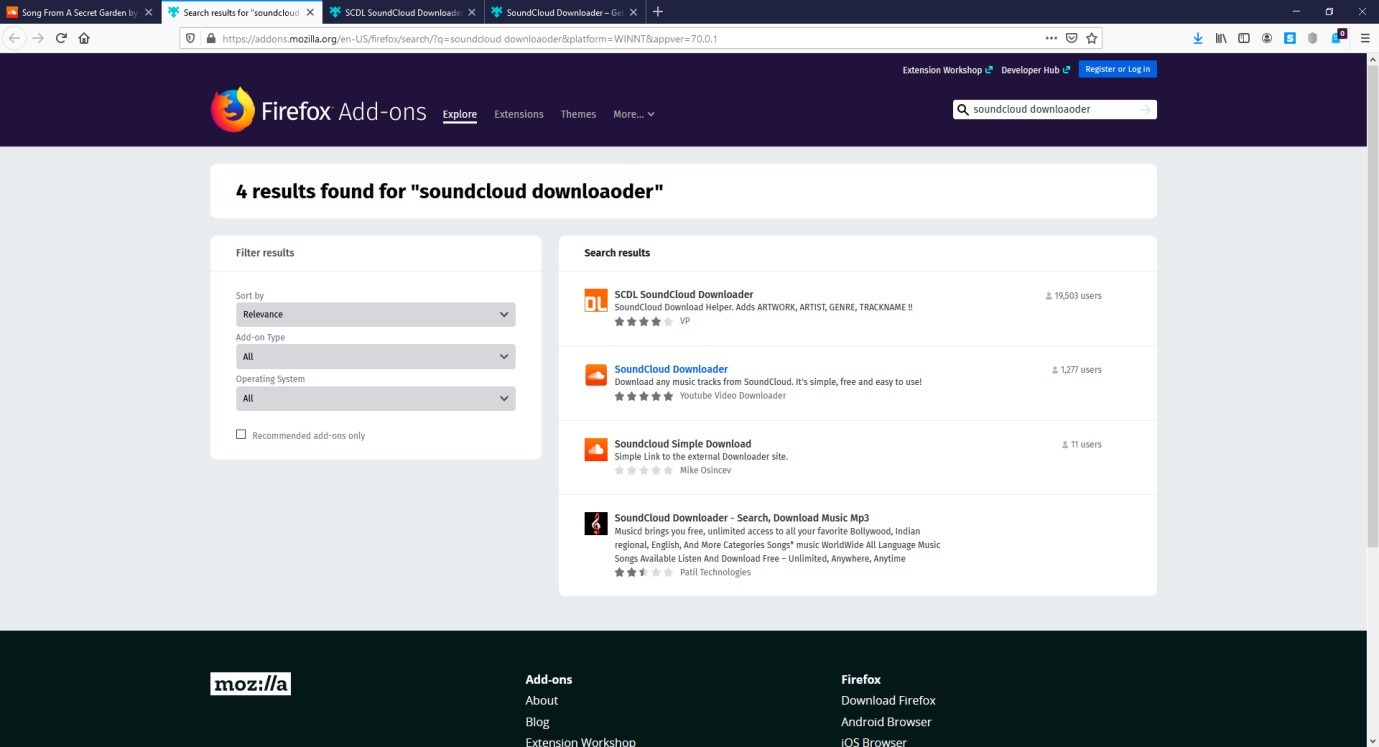Click the 19,503 users count
This screenshot has height=747, width=1379.
point(1073,296)
